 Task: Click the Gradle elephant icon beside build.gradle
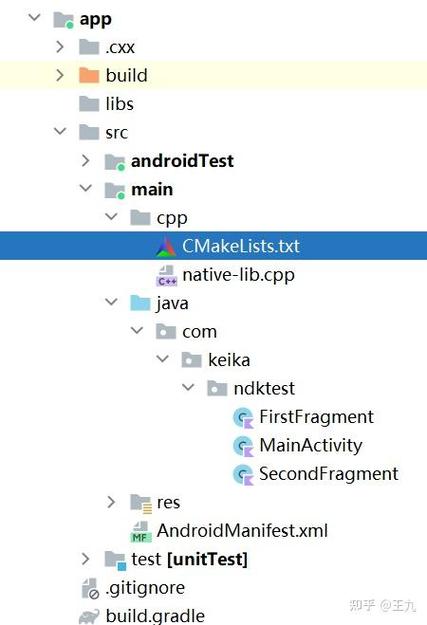(x=89, y=616)
